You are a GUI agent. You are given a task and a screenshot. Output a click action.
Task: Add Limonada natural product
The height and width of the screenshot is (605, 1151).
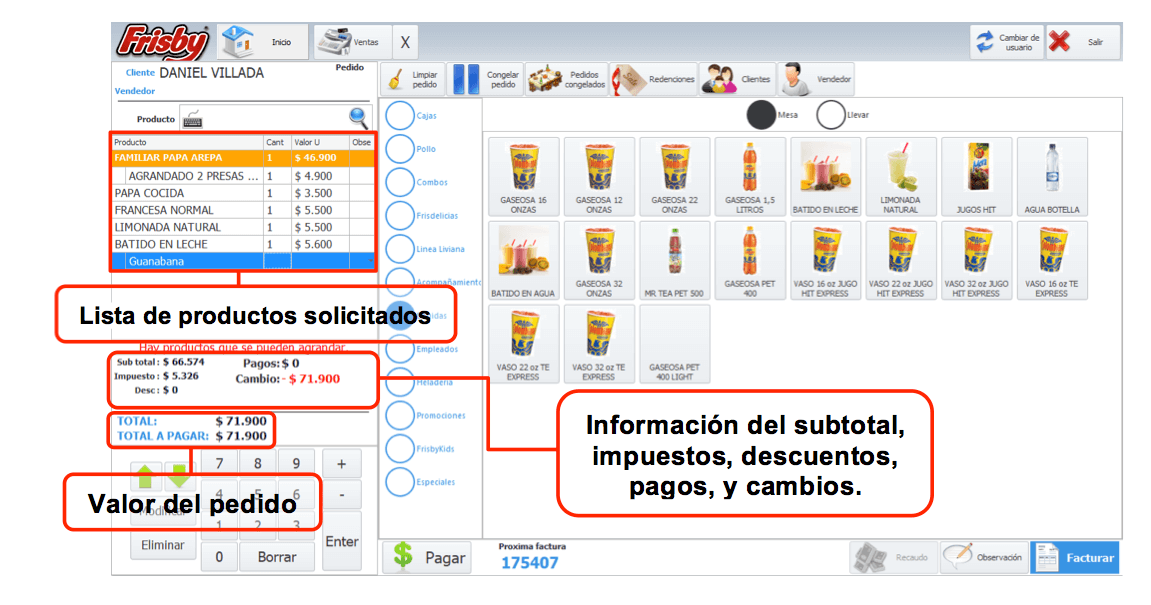901,177
